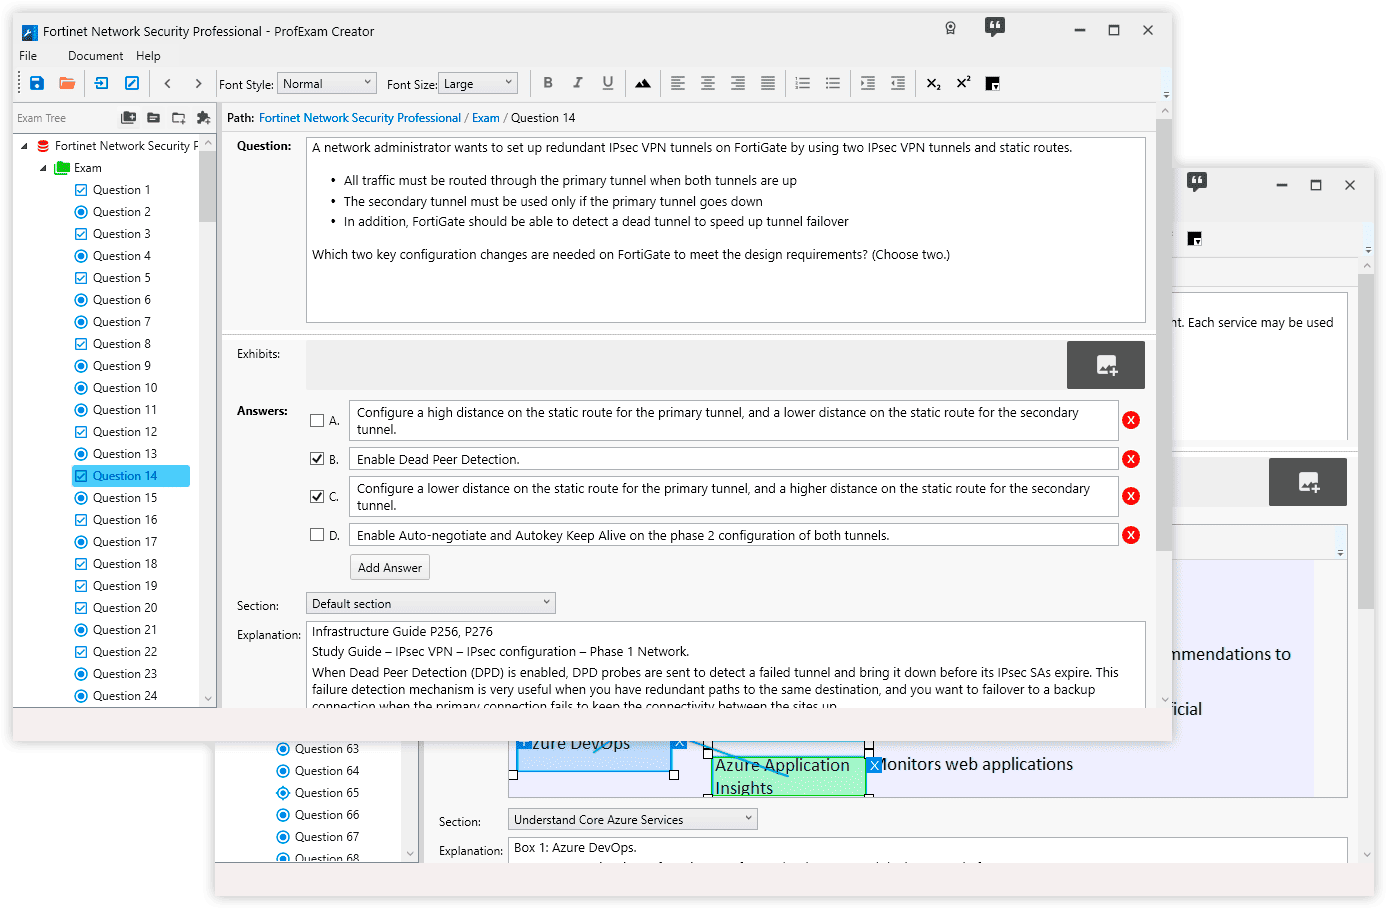Viewport: 1387px width, 909px height.
Task: Click into the question text box
Action: point(726,230)
